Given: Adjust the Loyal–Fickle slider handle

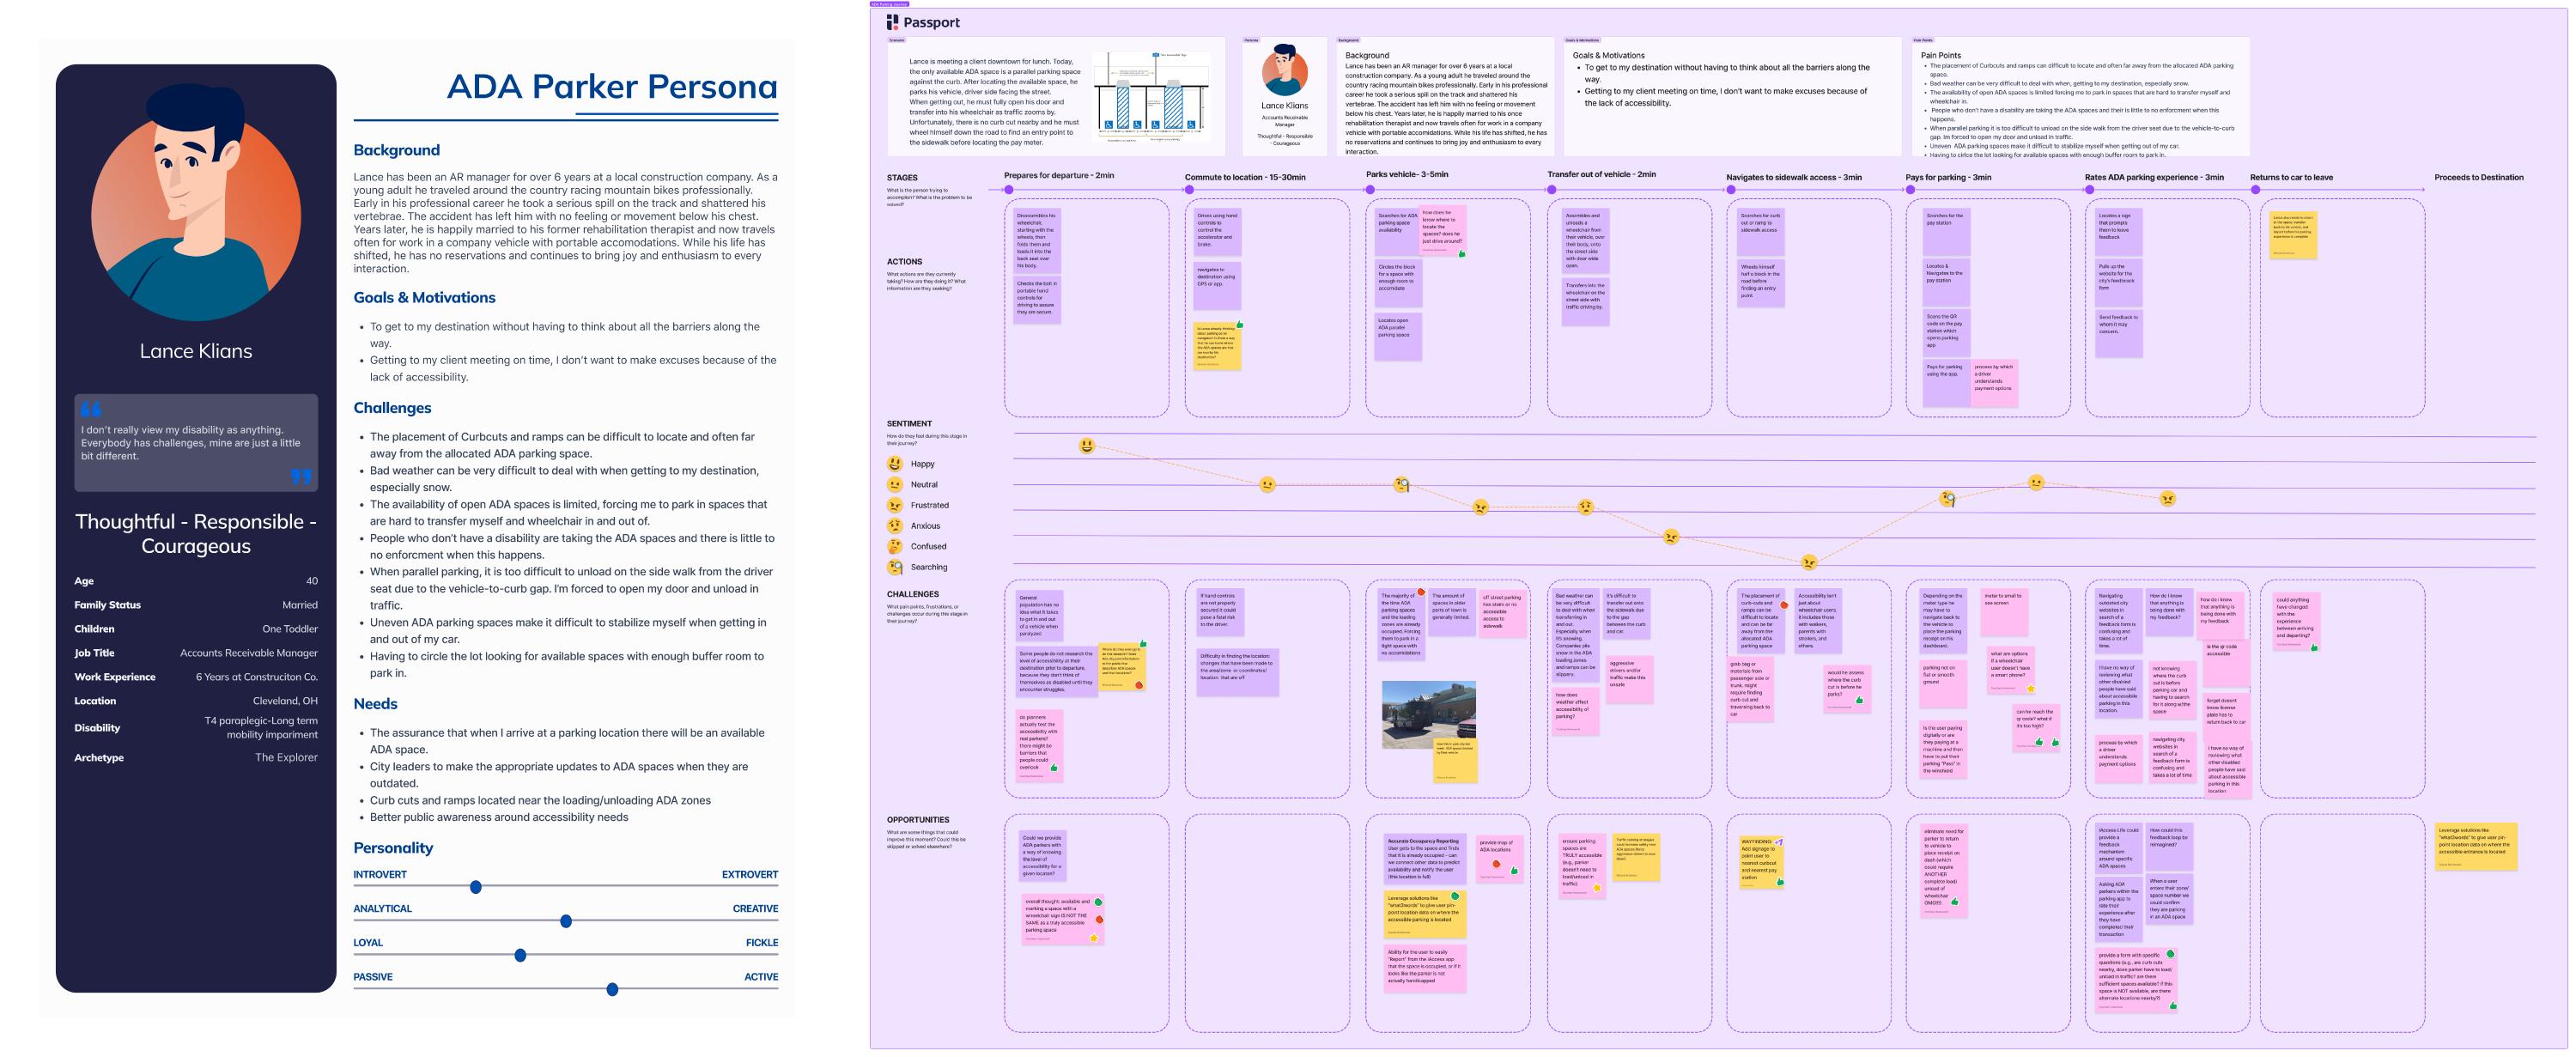Looking at the screenshot, I should coord(520,955).
